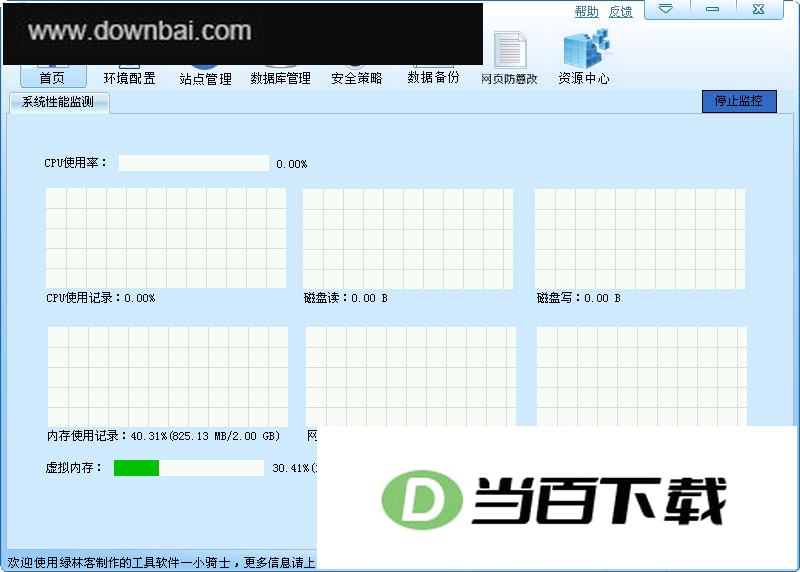Open the title bar dropdown menu arrow
The image size is (800, 572).
(x=666, y=9)
